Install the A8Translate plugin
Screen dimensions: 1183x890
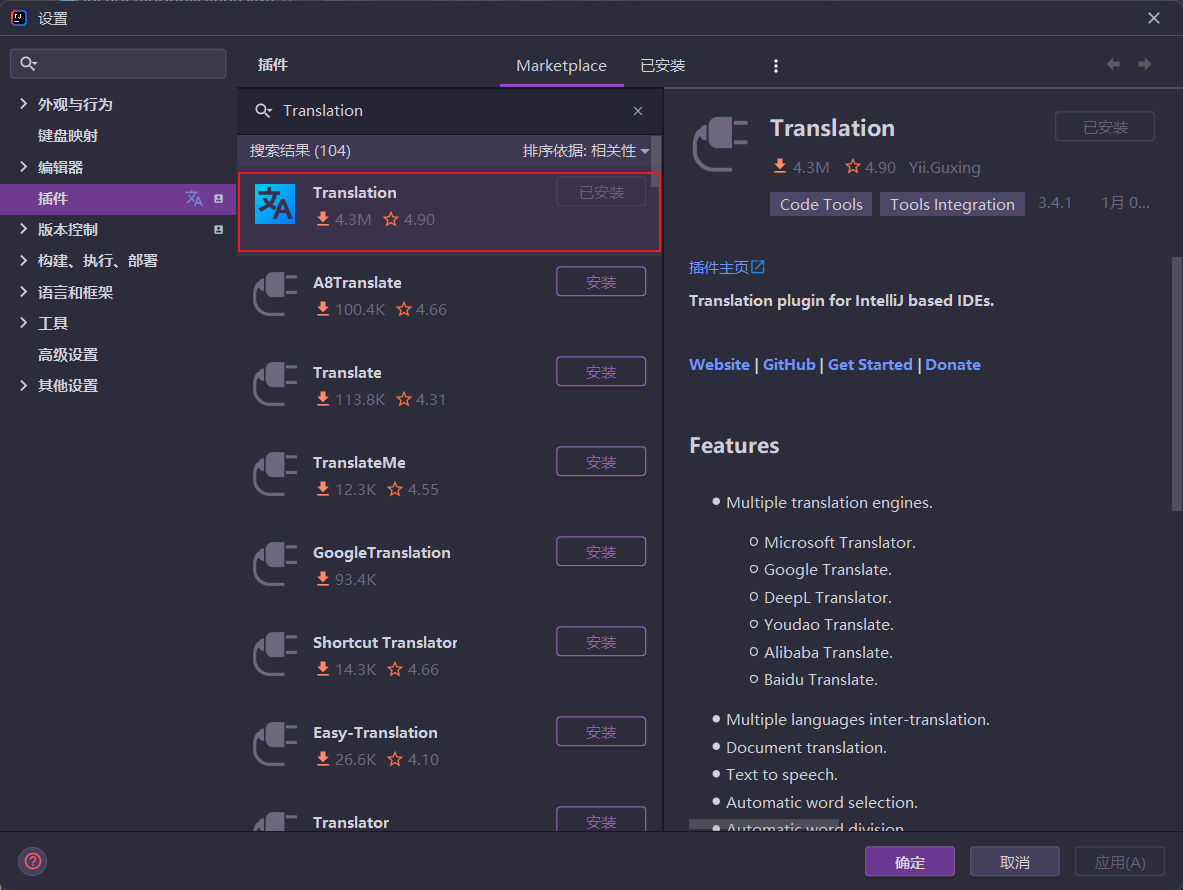(601, 281)
